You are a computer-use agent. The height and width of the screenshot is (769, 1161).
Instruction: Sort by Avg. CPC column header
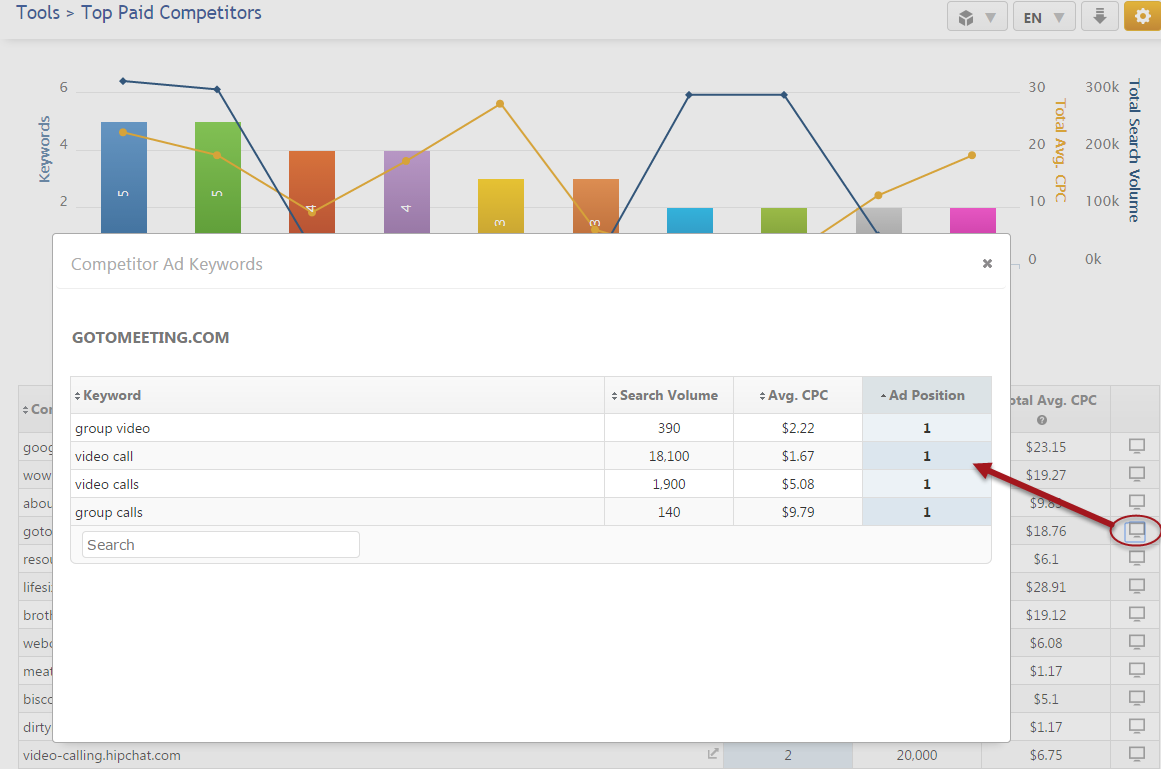click(x=797, y=395)
